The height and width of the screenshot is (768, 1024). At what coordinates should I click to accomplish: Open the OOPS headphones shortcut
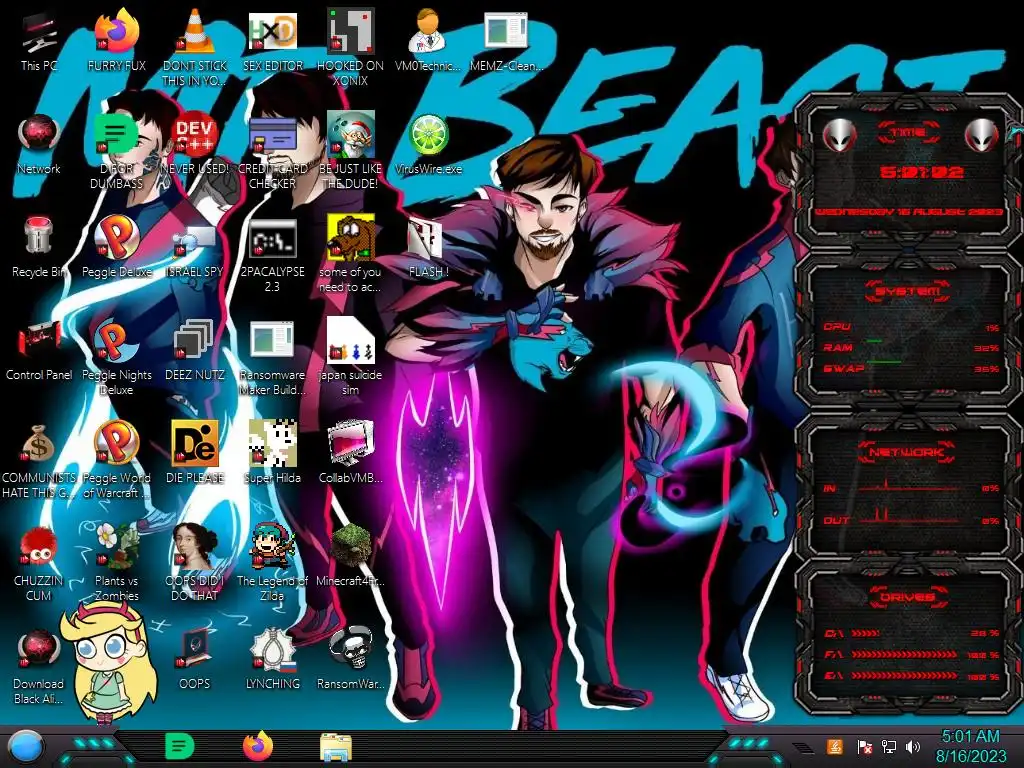195,658
